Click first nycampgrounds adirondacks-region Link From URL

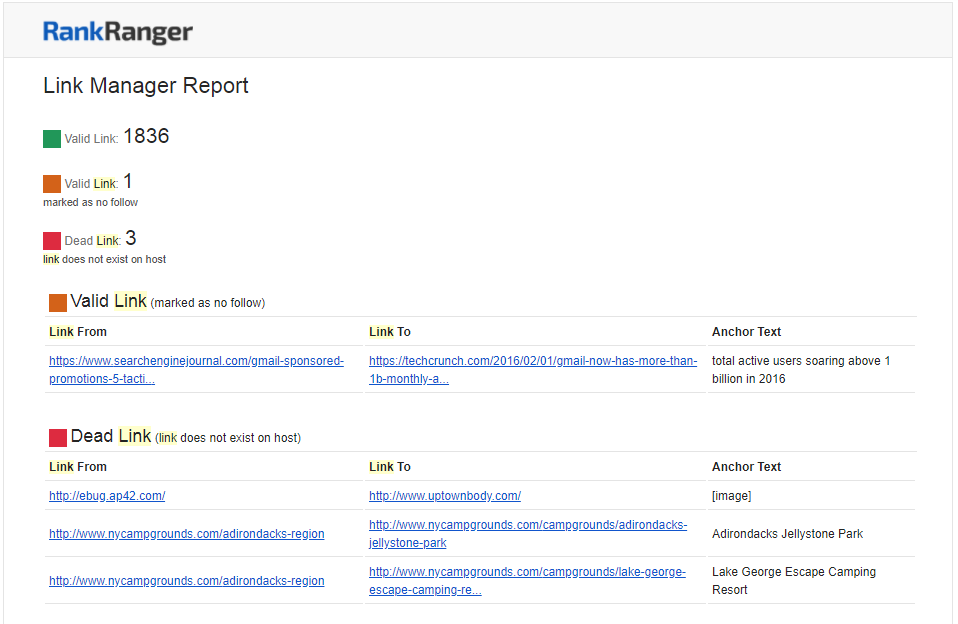[x=186, y=534]
